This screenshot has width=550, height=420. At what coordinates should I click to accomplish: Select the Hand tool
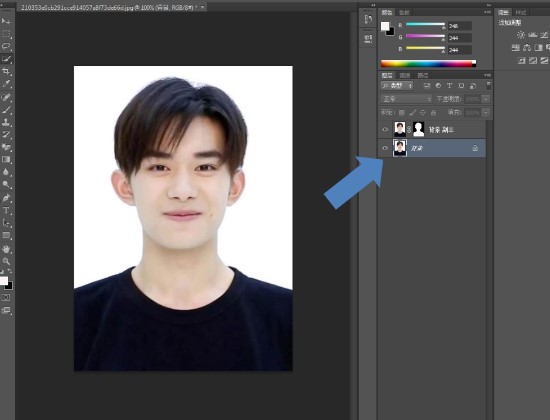point(6,249)
